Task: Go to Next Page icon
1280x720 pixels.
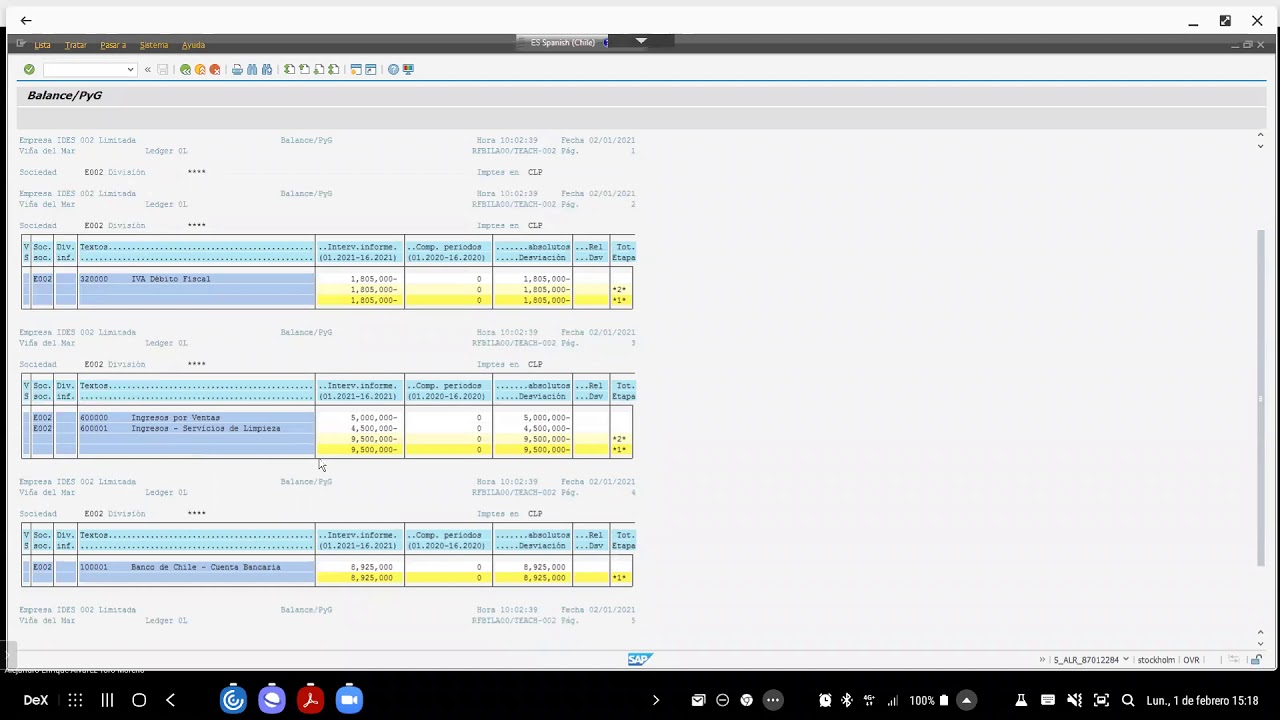Action: 319,69
